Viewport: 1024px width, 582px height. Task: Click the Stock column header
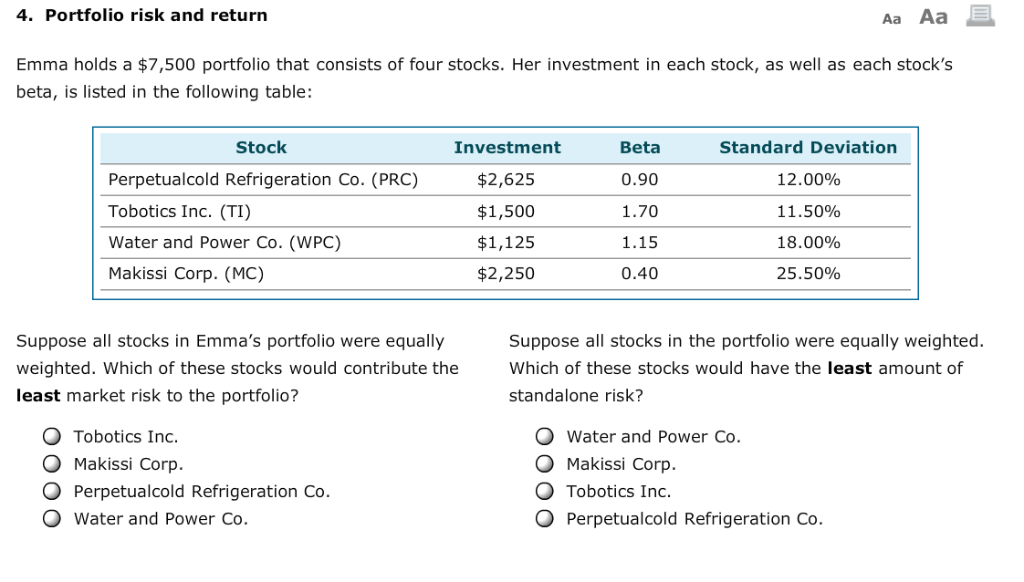point(261,148)
